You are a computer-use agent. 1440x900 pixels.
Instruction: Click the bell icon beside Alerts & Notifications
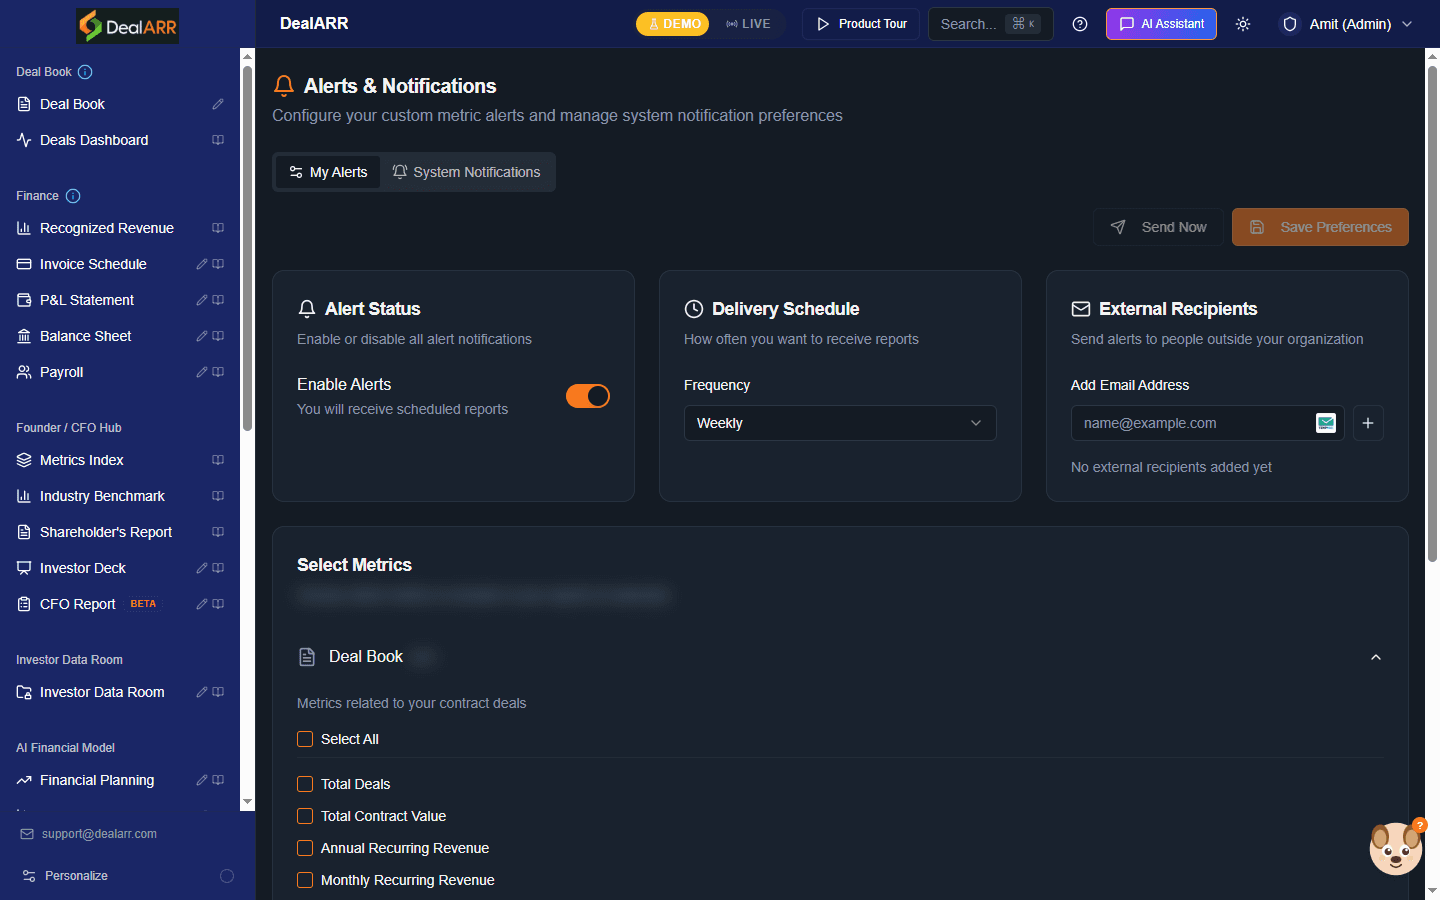click(284, 86)
